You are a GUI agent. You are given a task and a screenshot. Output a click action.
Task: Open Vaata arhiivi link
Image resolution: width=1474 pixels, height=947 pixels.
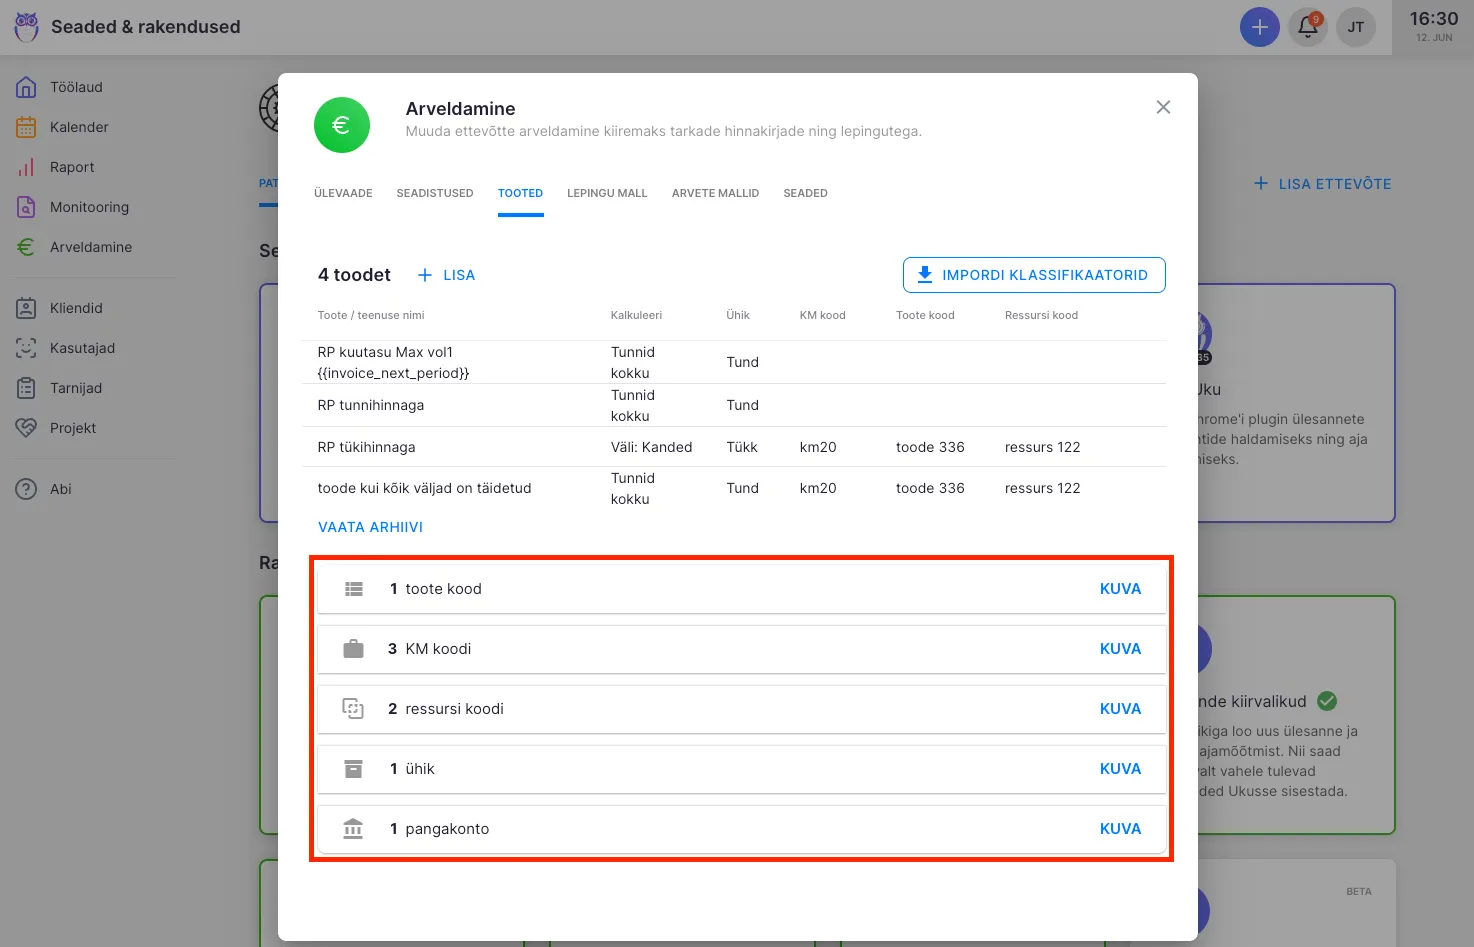(x=370, y=527)
